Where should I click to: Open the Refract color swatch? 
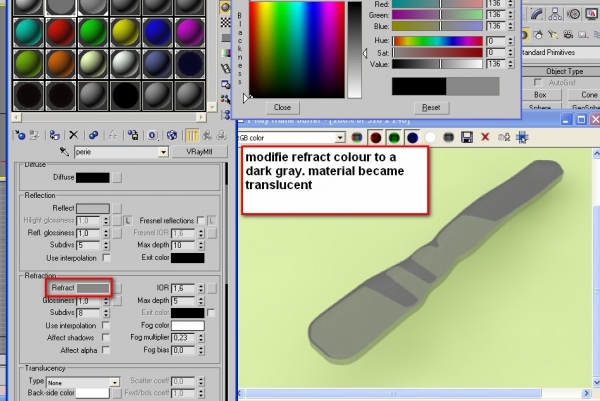pyautogui.click(x=93, y=288)
